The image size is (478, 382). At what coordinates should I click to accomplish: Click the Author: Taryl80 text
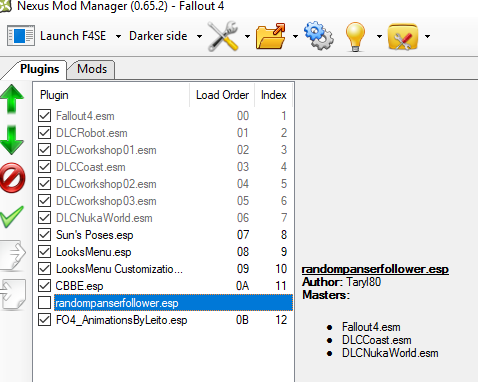(x=341, y=282)
